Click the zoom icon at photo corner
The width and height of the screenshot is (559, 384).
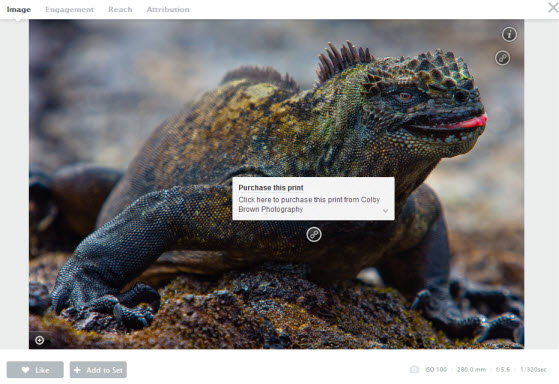click(40, 340)
